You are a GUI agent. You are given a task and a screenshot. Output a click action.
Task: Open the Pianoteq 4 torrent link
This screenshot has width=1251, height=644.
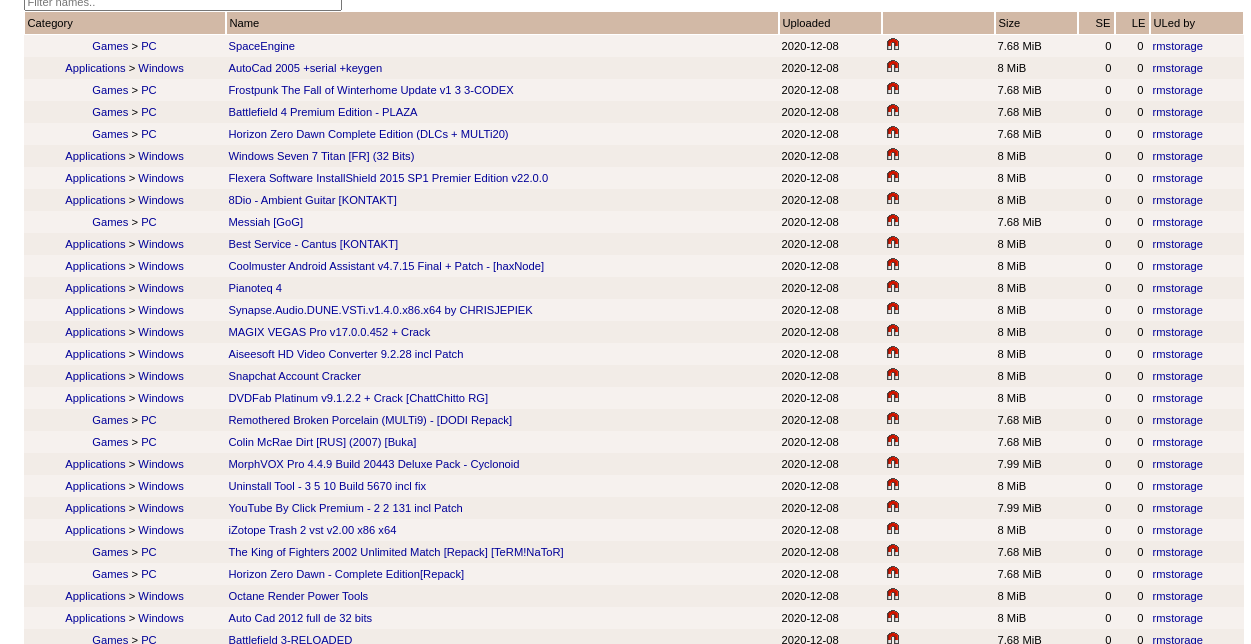pos(255,288)
